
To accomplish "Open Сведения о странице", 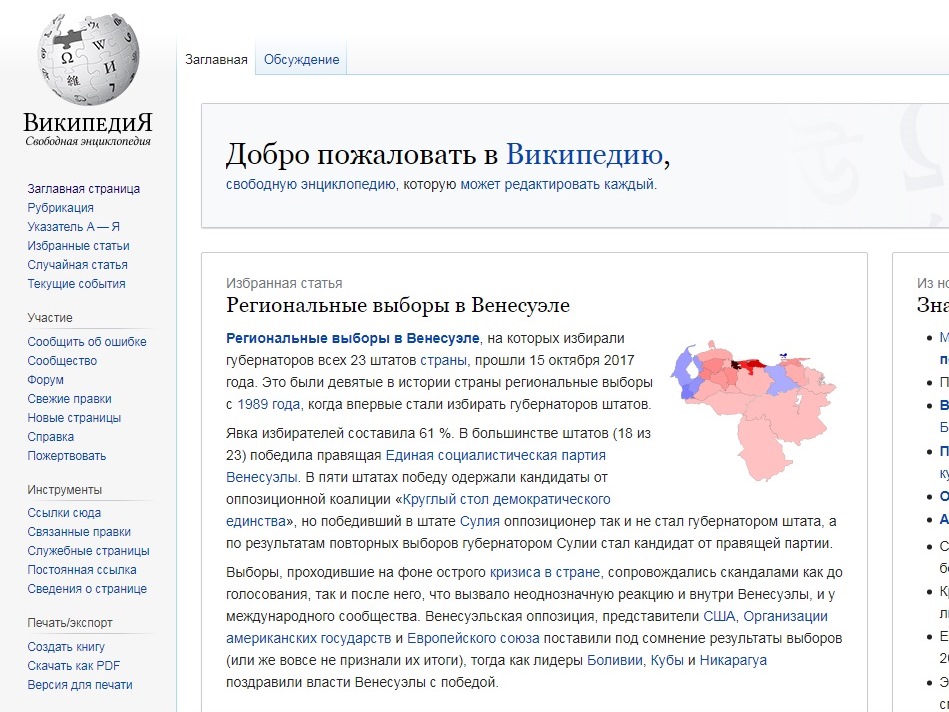I will pos(87,588).
